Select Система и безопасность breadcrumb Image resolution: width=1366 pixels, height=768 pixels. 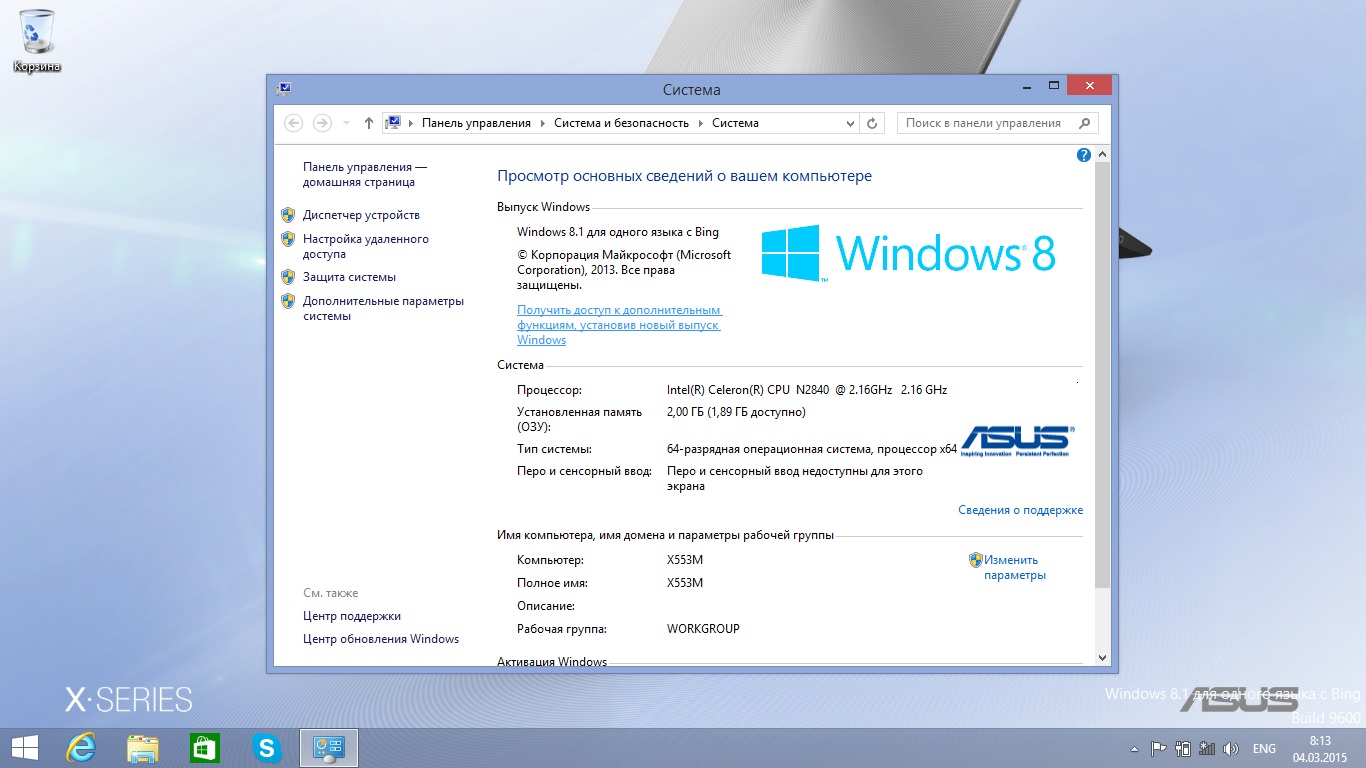coord(621,123)
